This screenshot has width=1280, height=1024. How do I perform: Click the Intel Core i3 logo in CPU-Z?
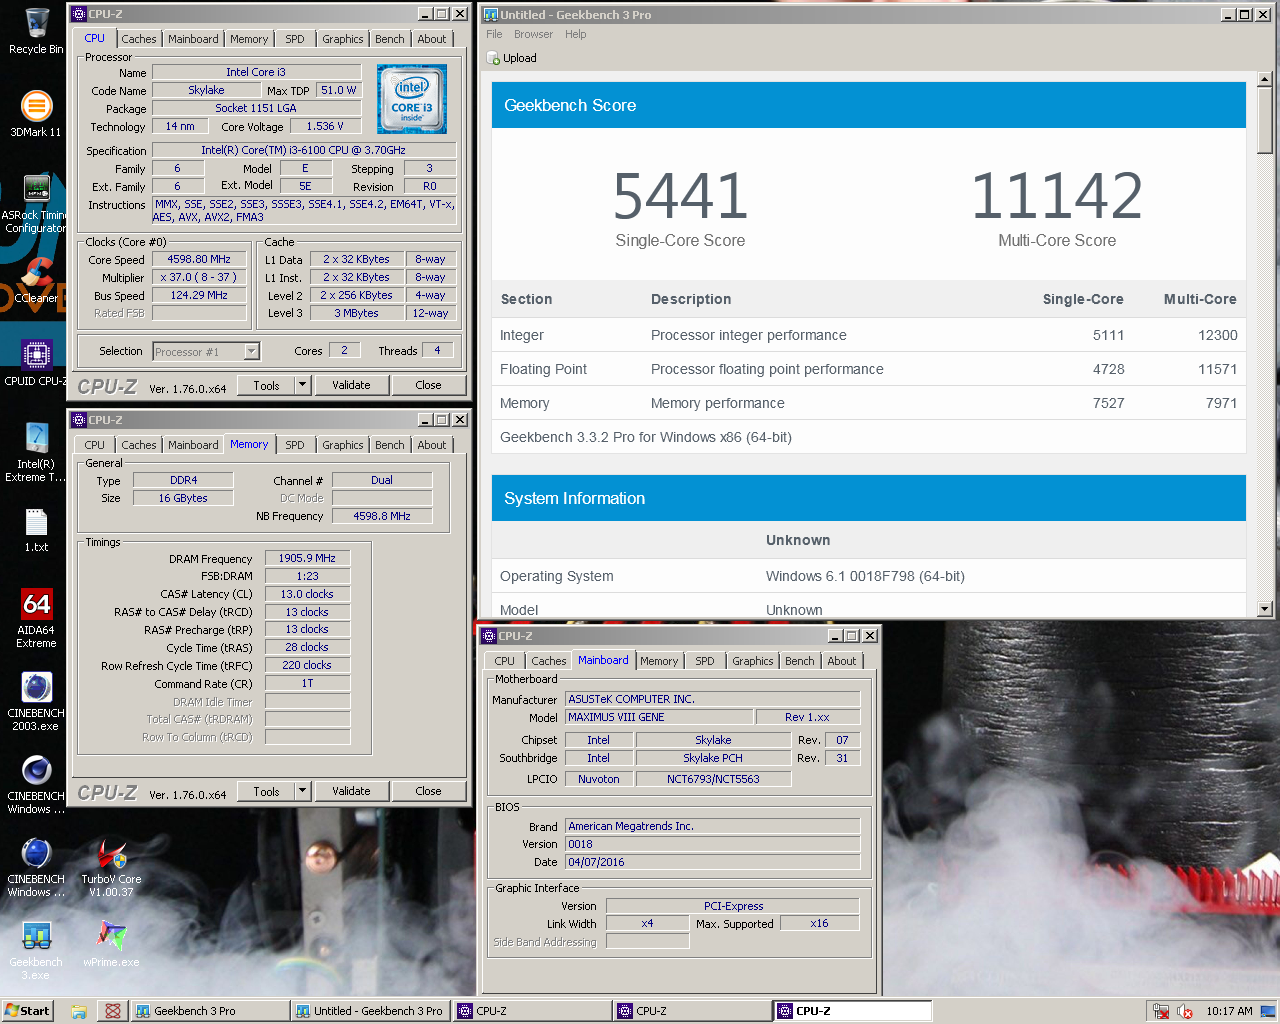pos(412,99)
